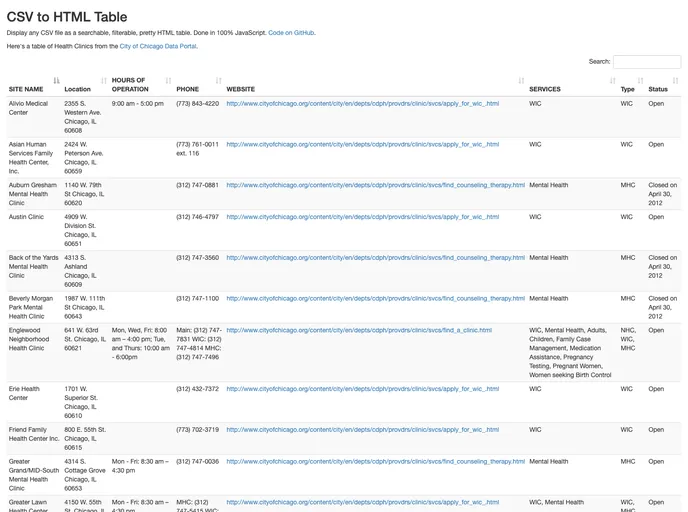Sort by the SERVICES column arrow icon
The height and width of the screenshot is (512, 688).
point(613,80)
